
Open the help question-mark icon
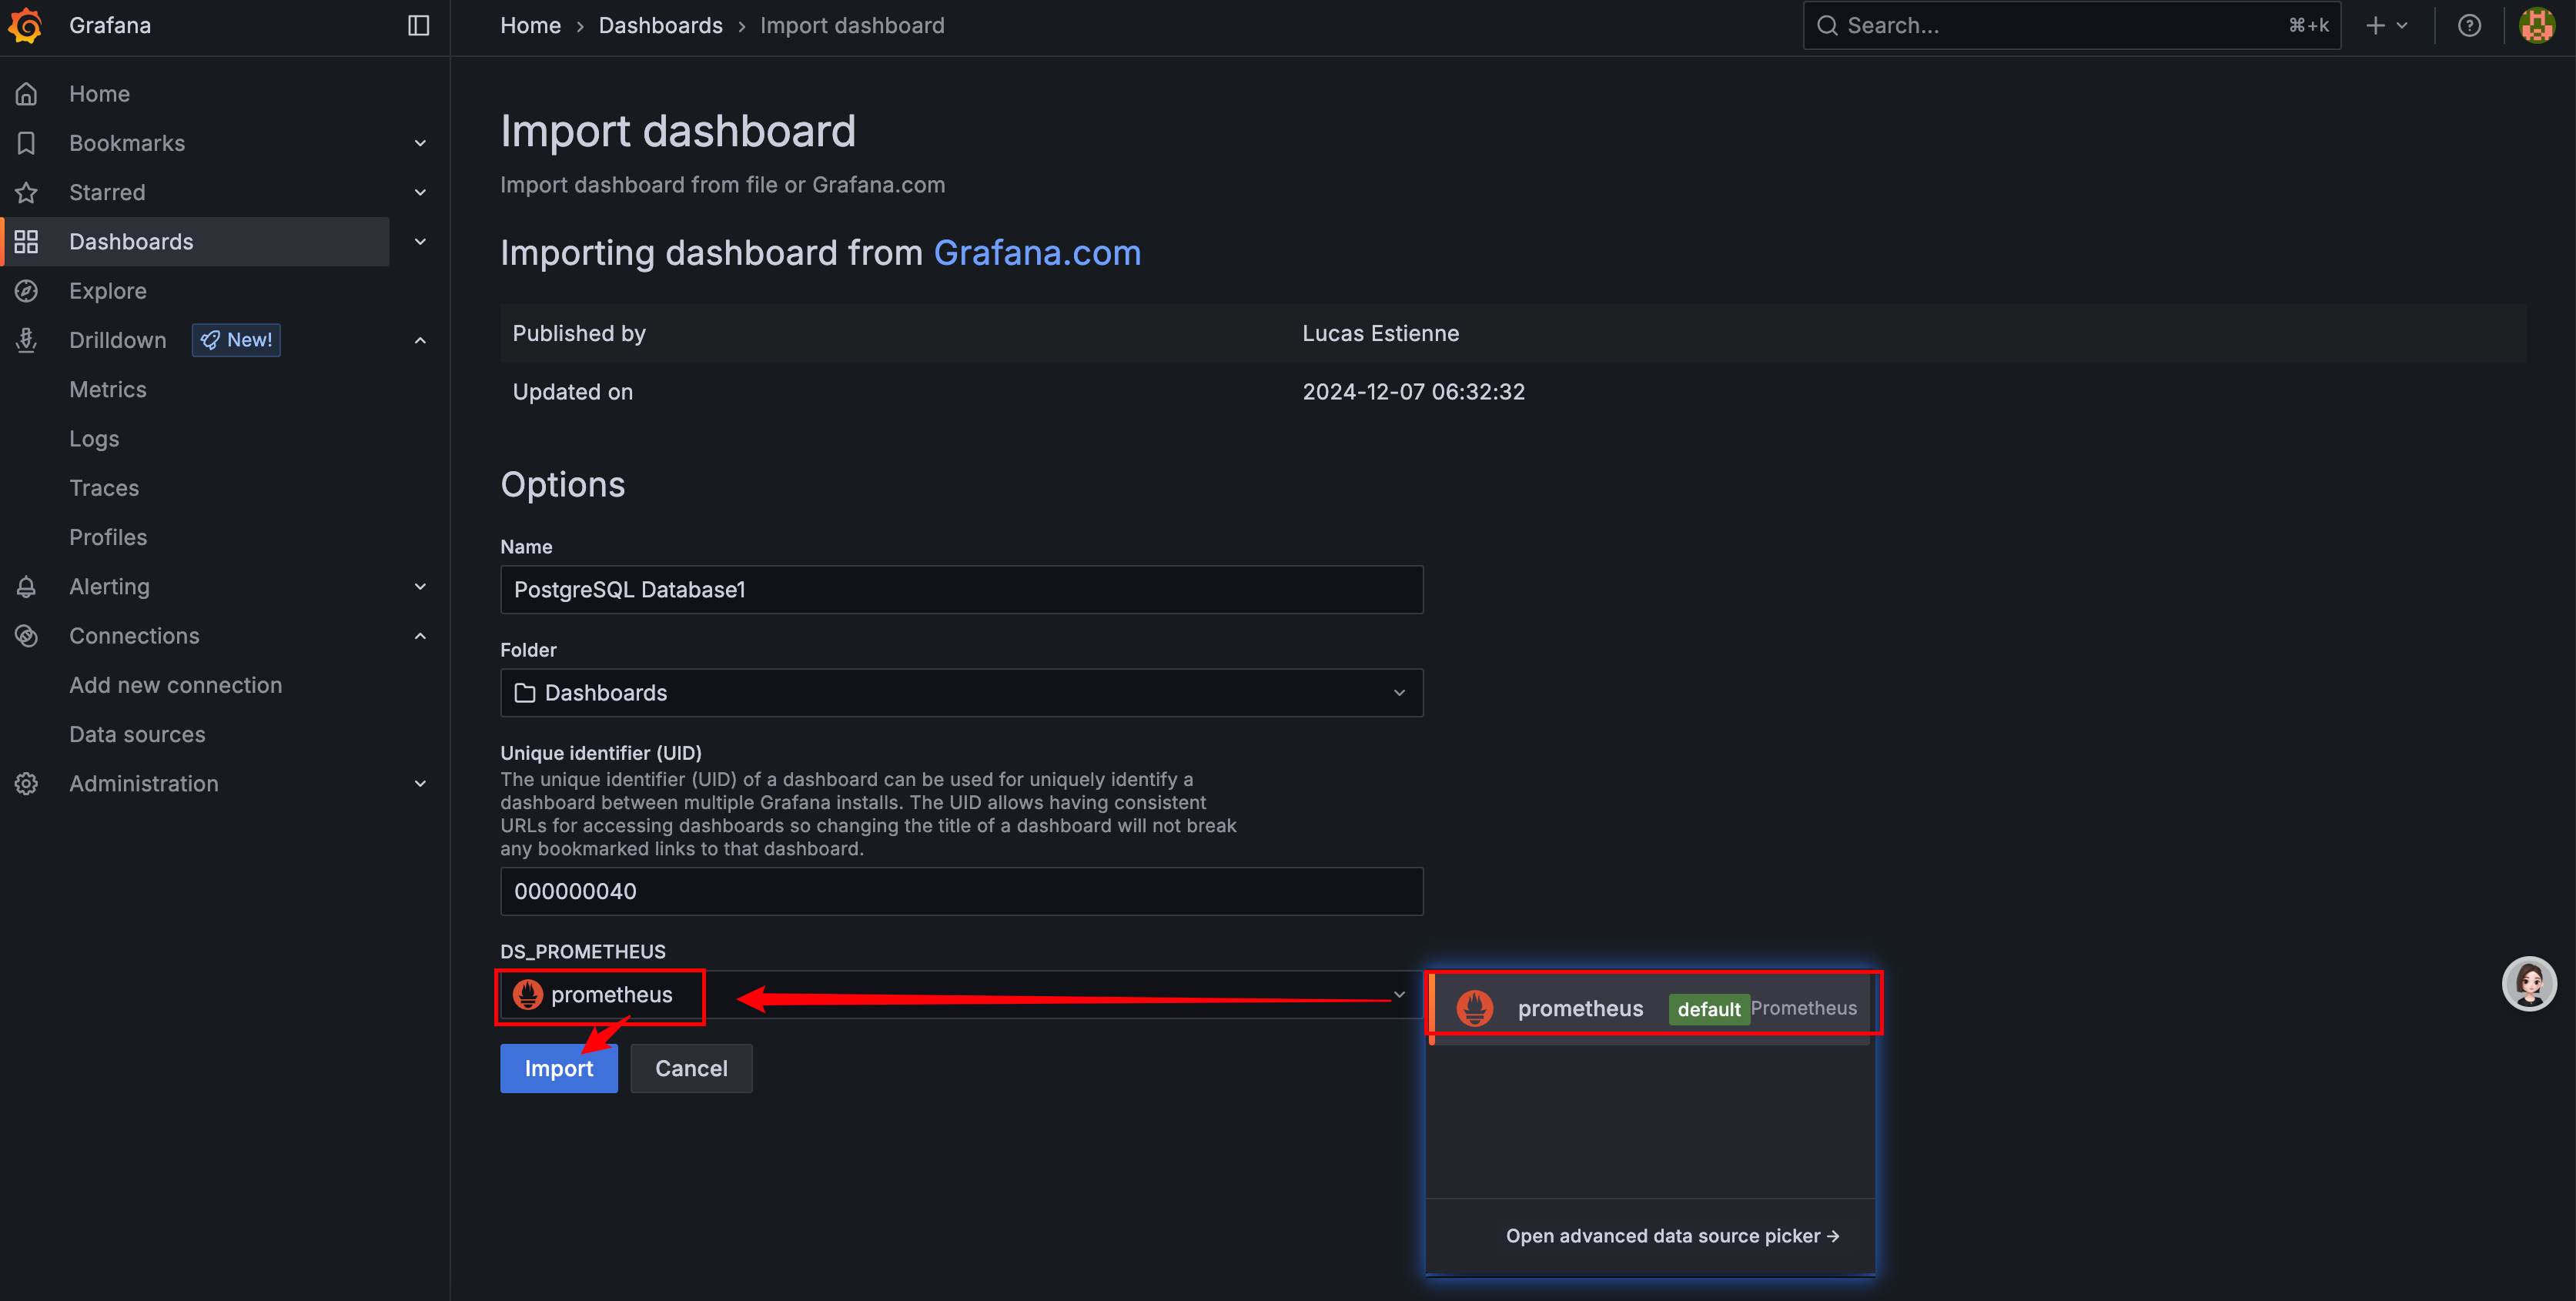point(2469,26)
